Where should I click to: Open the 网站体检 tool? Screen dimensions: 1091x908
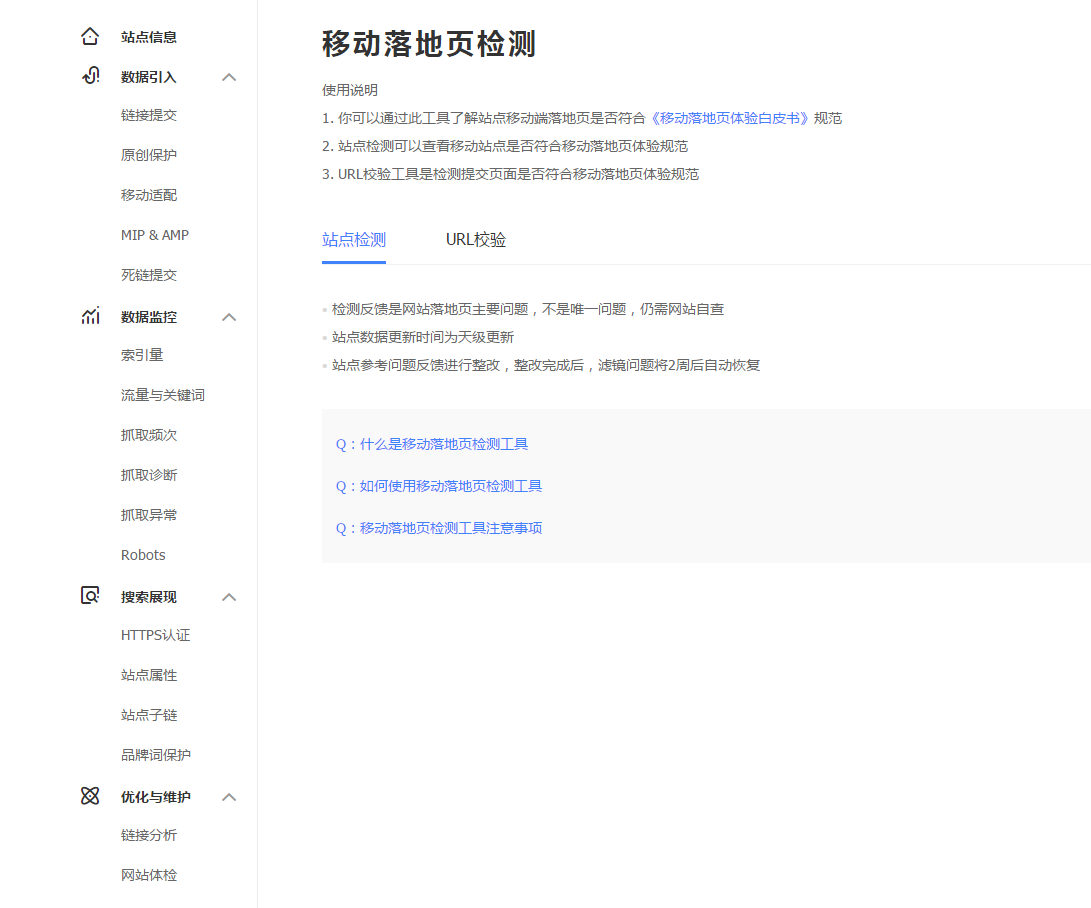(147, 874)
